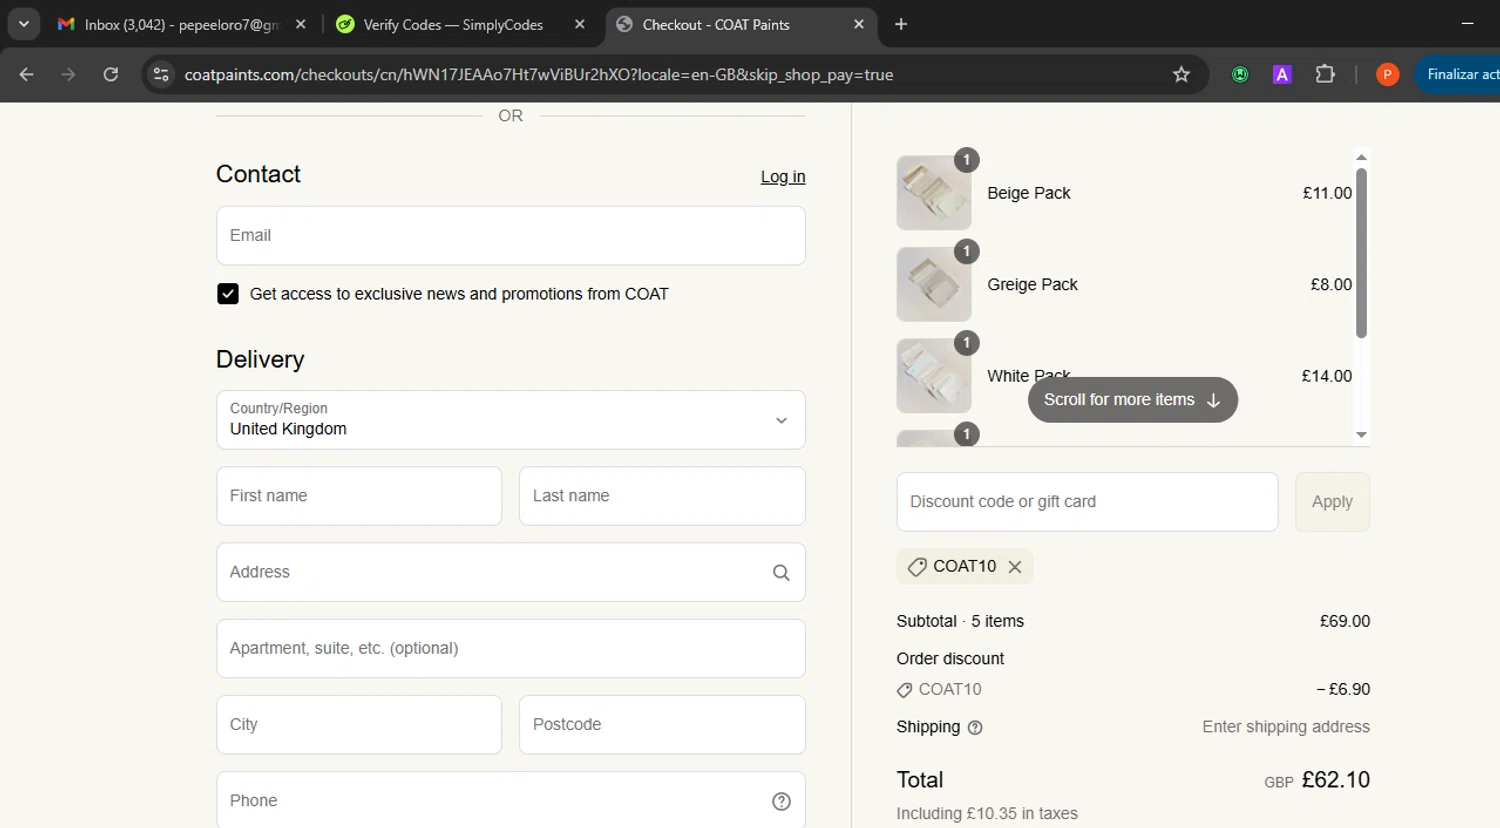Image resolution: width=1500 pixels, height=828 pixels.
Task: Click Including £10.35 in taxes text
Action: tap(987, 814)
